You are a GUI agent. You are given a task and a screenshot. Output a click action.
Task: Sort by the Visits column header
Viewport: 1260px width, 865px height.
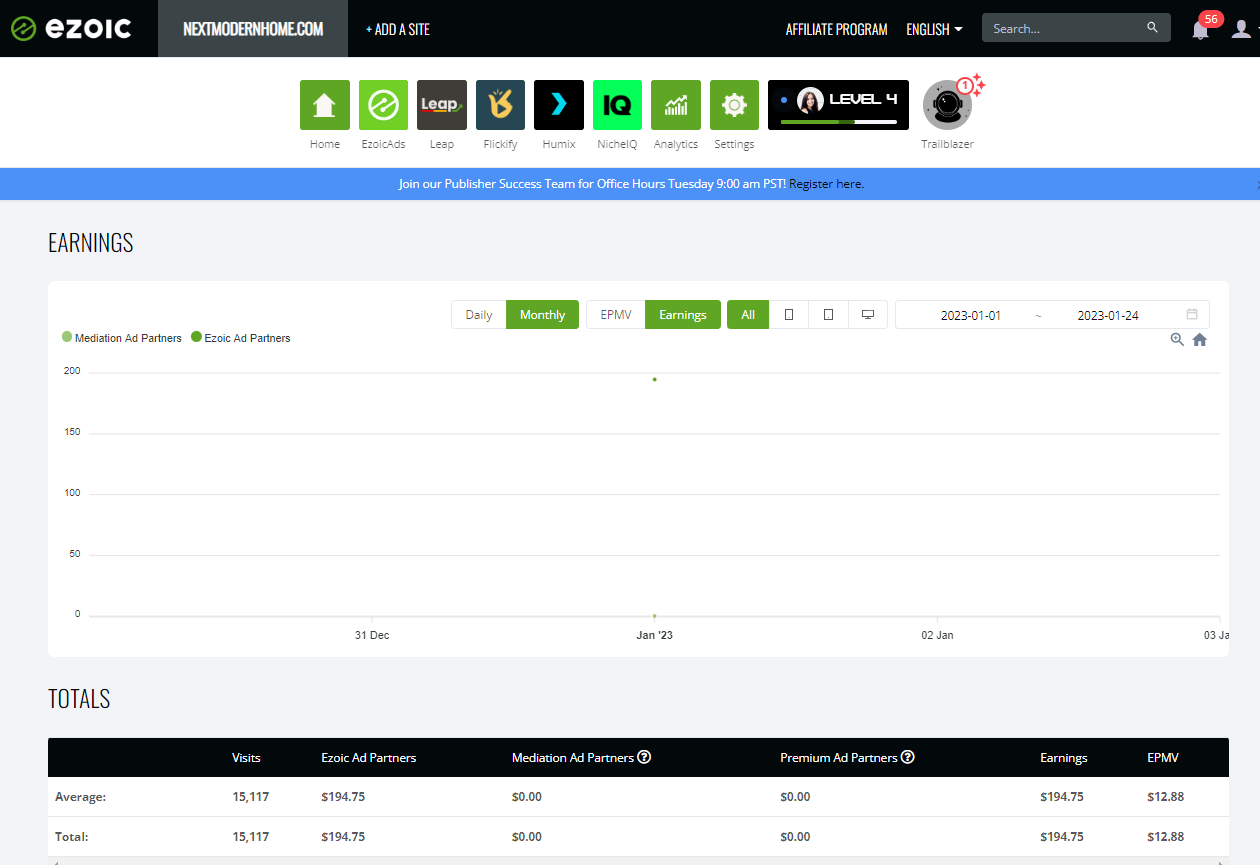[246, 758]
